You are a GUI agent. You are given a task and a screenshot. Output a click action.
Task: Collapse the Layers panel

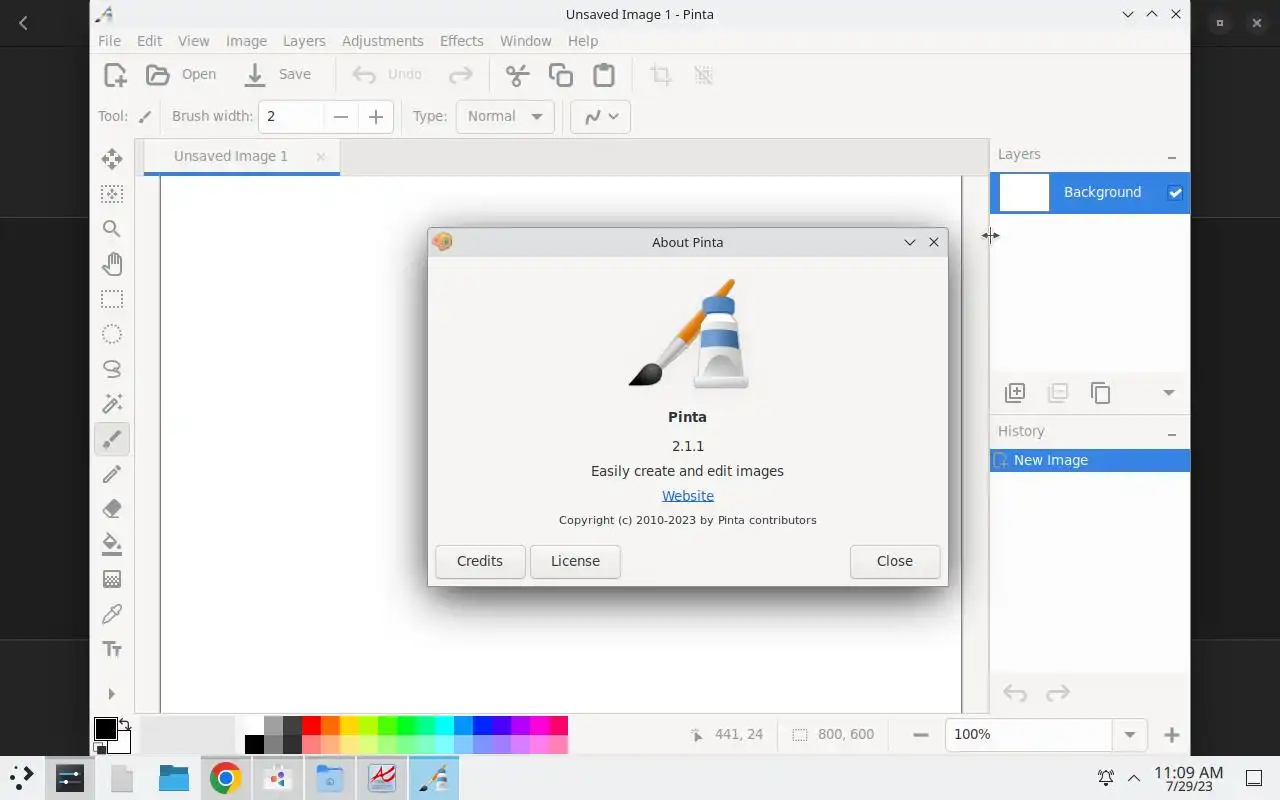(1171, 156)
